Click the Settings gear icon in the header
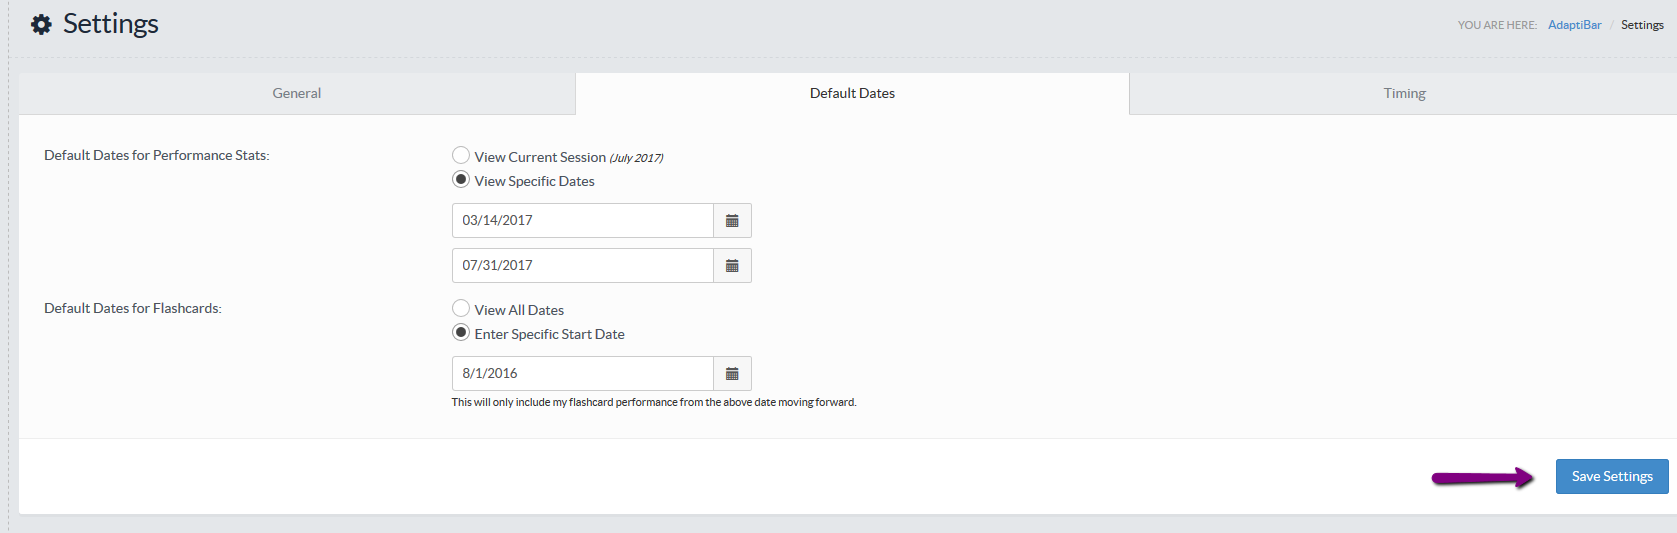The height and width of the screenshot is (533, 1677). coord(41,24)
